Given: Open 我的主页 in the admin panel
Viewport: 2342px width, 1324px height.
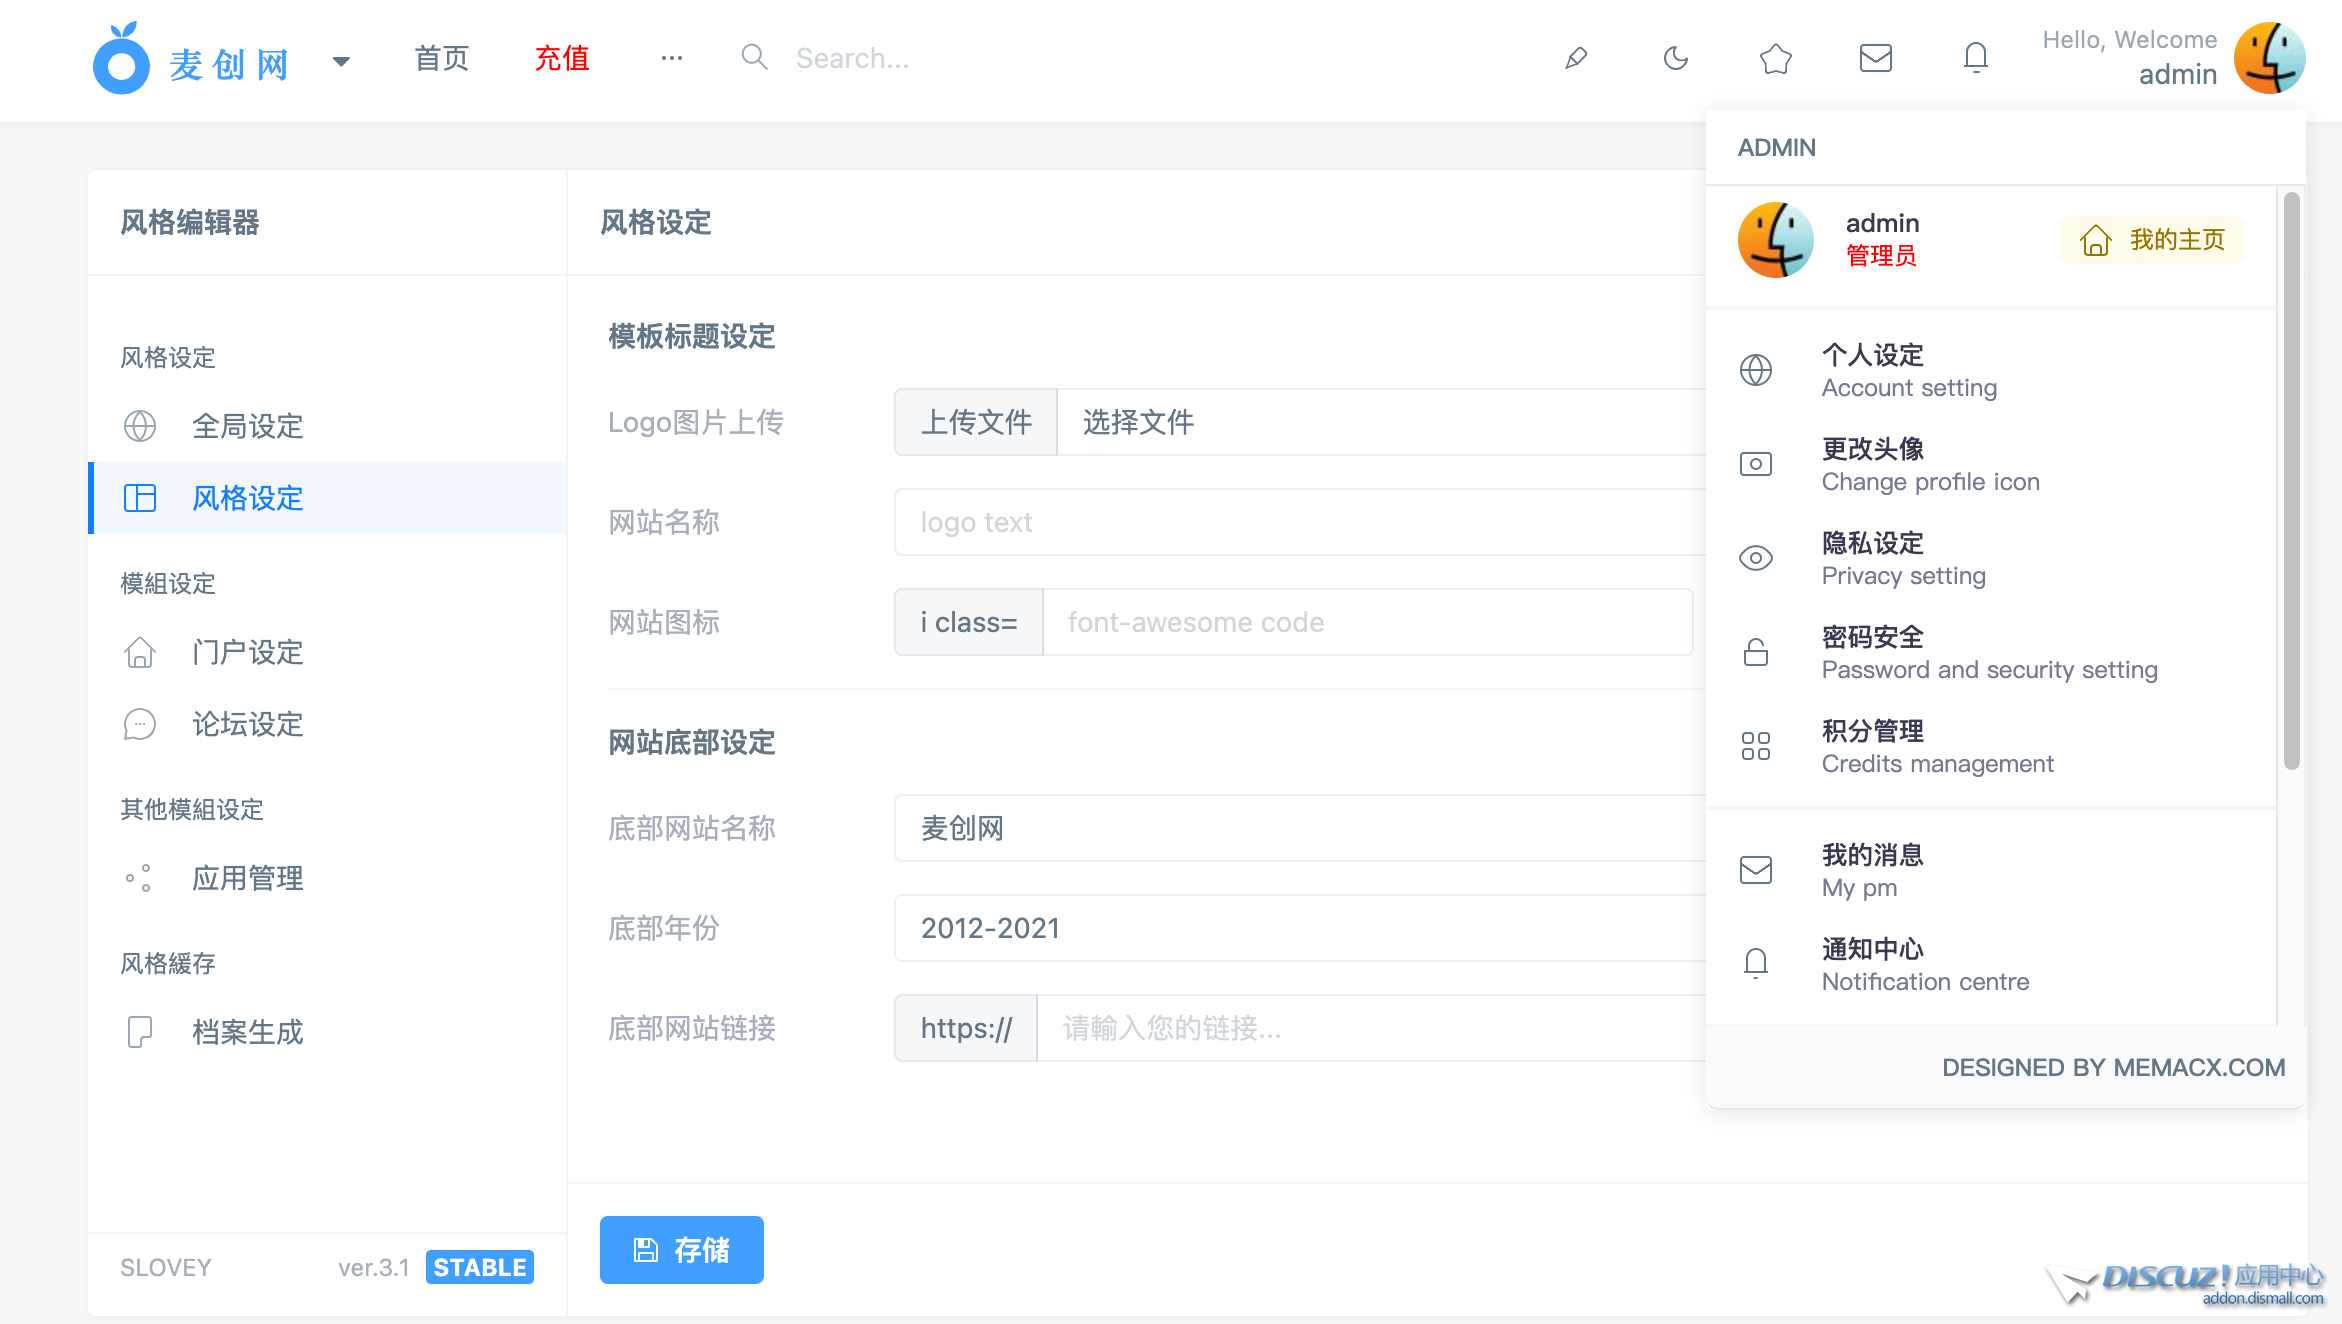Looking at the screenshot, I should (2150, 240).
